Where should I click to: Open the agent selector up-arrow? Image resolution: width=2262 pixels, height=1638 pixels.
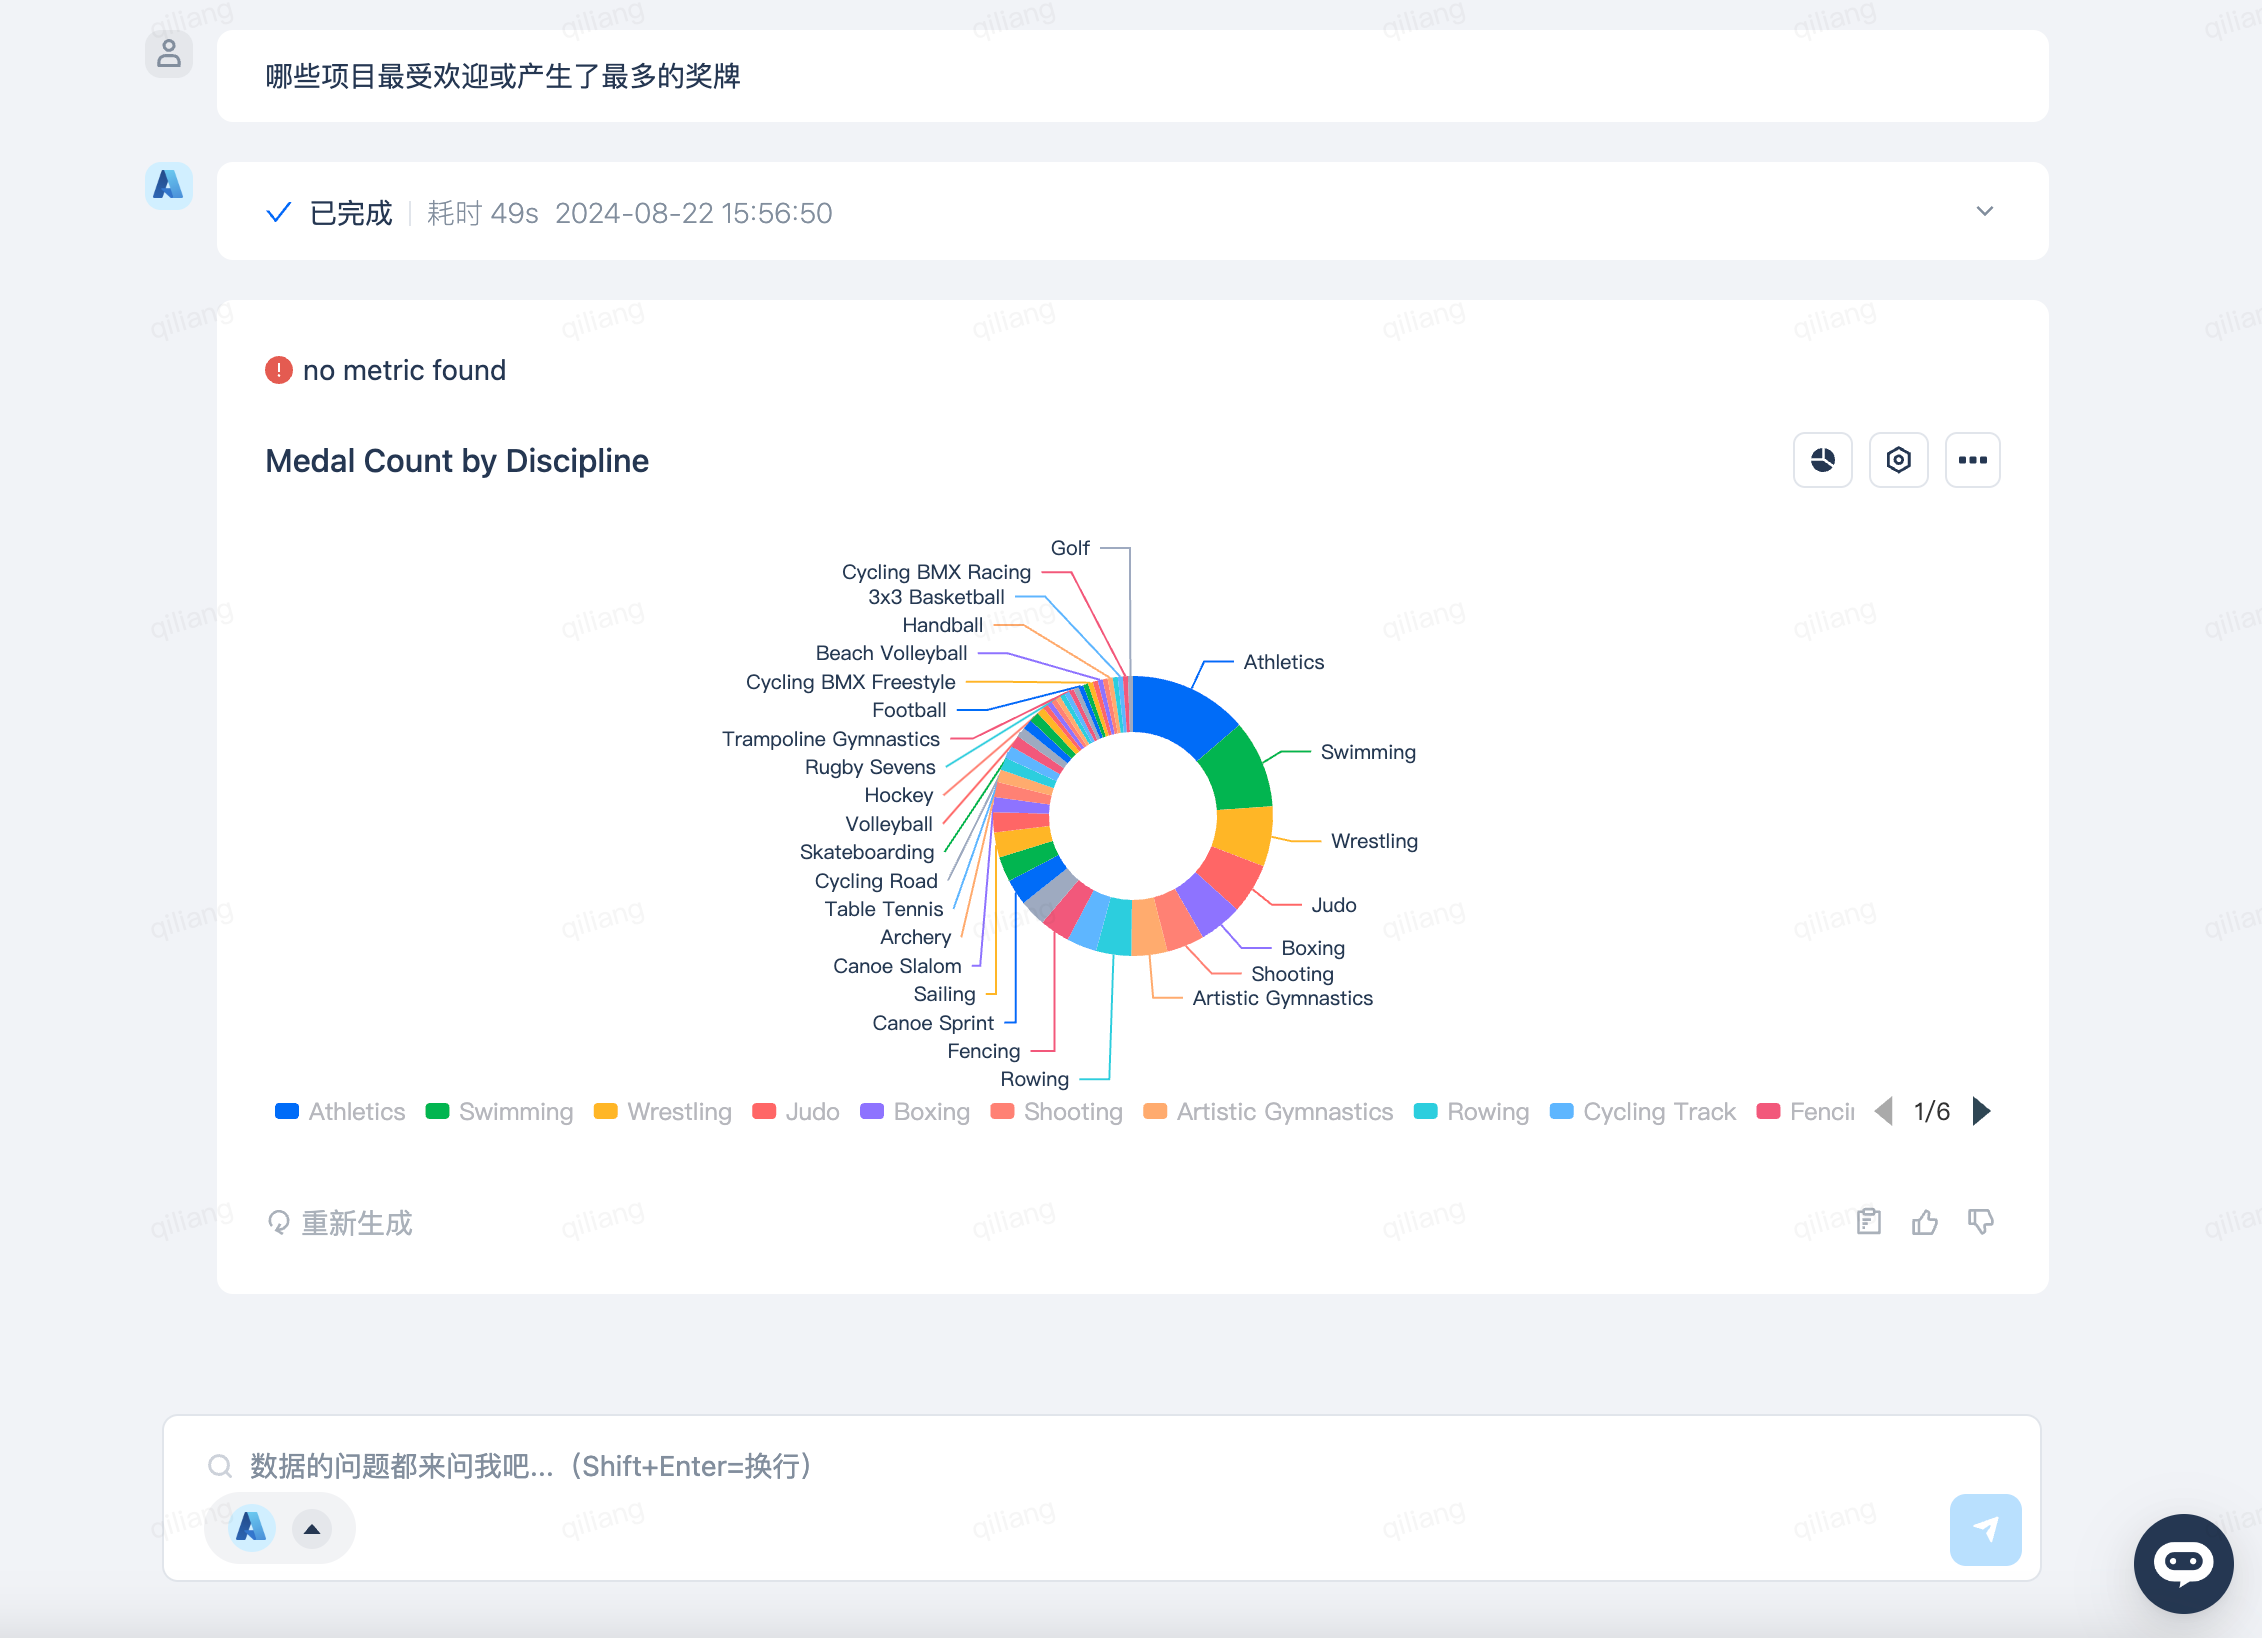[312, 1528]
